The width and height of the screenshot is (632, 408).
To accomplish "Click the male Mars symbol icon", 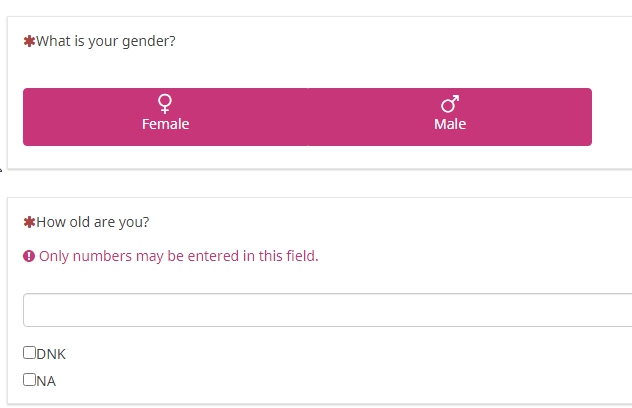I will point(450,103).
